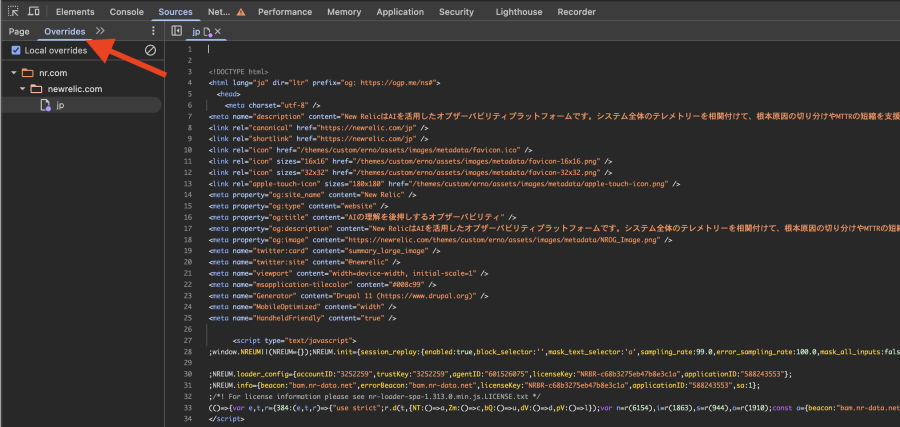
Task: Collapse the newrelic.com folder arrow
Action: coord(22,89)
